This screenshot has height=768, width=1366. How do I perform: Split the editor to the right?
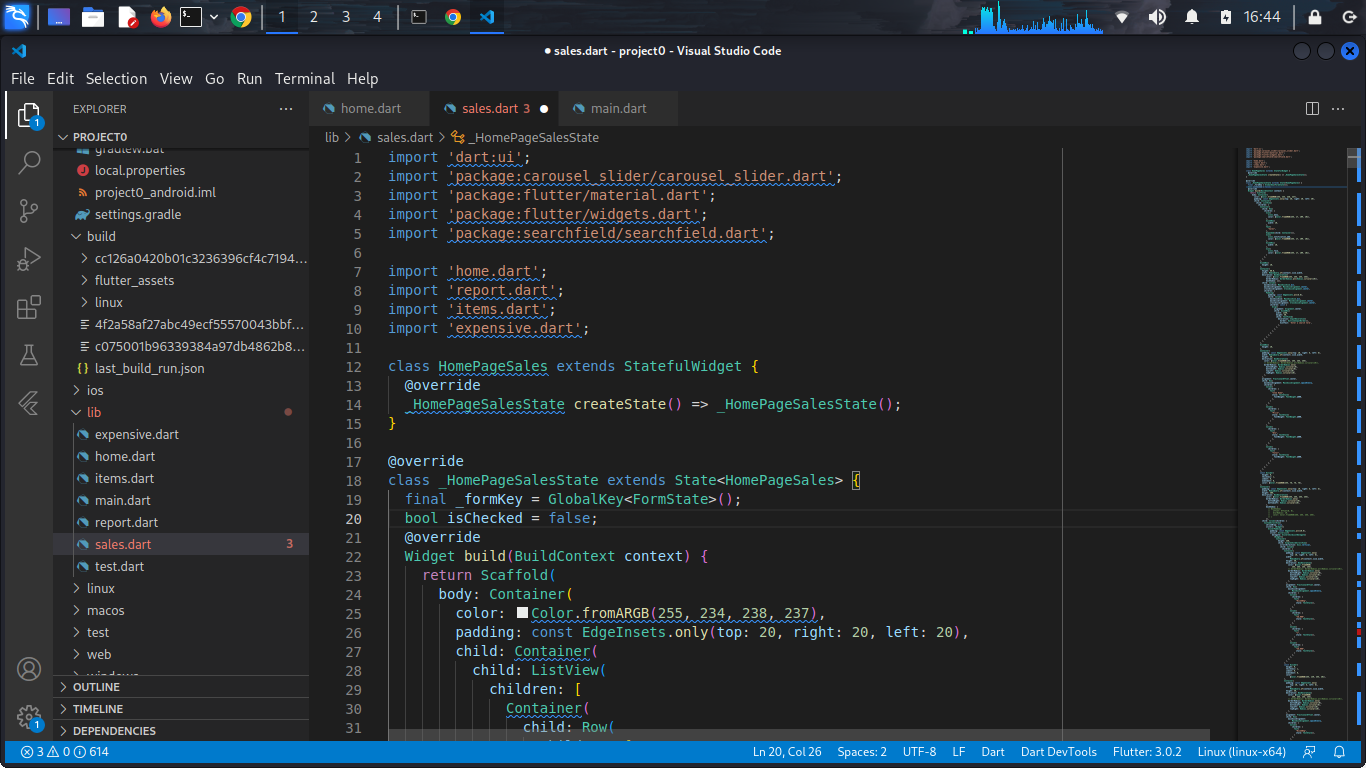point(1313,108)
